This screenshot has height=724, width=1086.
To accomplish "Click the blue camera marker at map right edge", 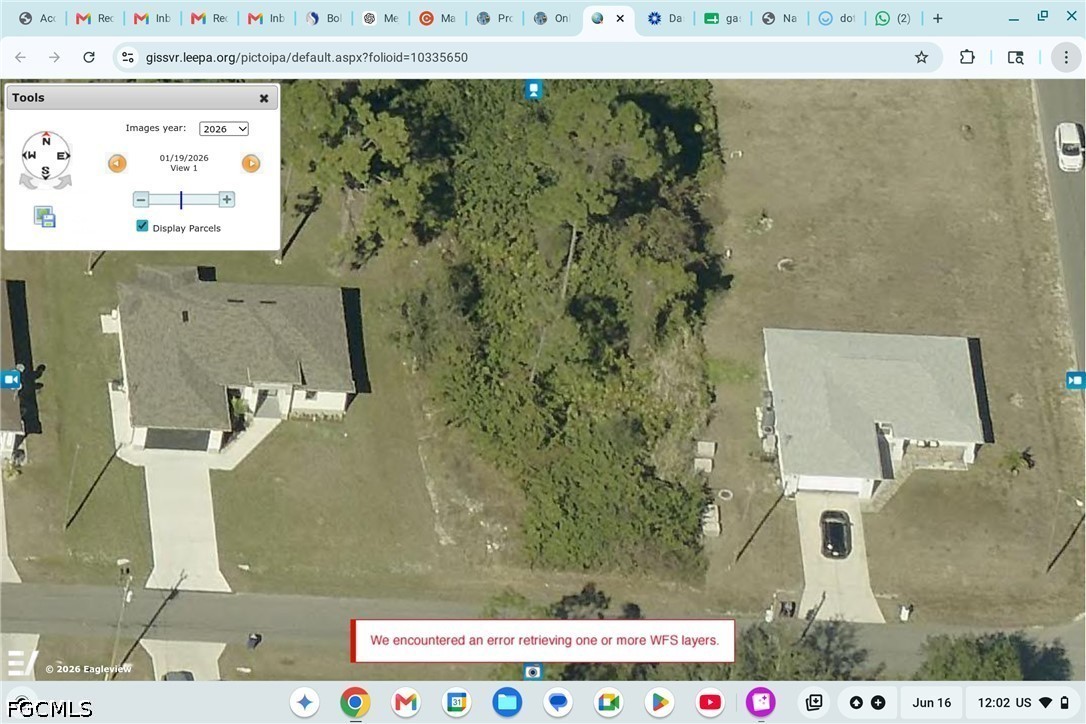I will click(x=1076, y=380).
